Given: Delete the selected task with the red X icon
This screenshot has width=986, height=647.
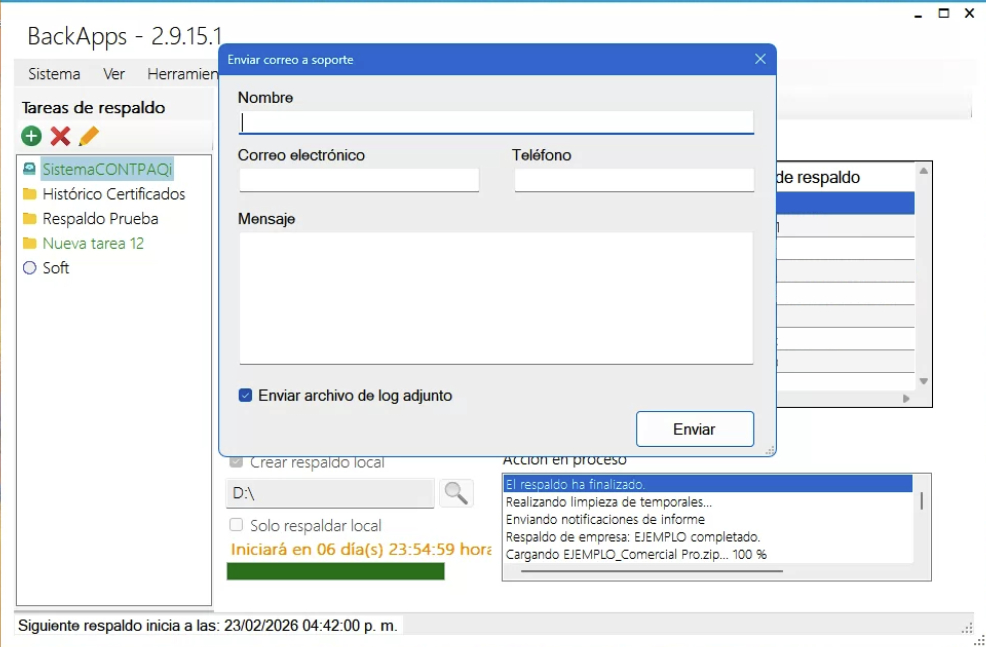Looking at the screenshot, I should click(x=60, y=136).
